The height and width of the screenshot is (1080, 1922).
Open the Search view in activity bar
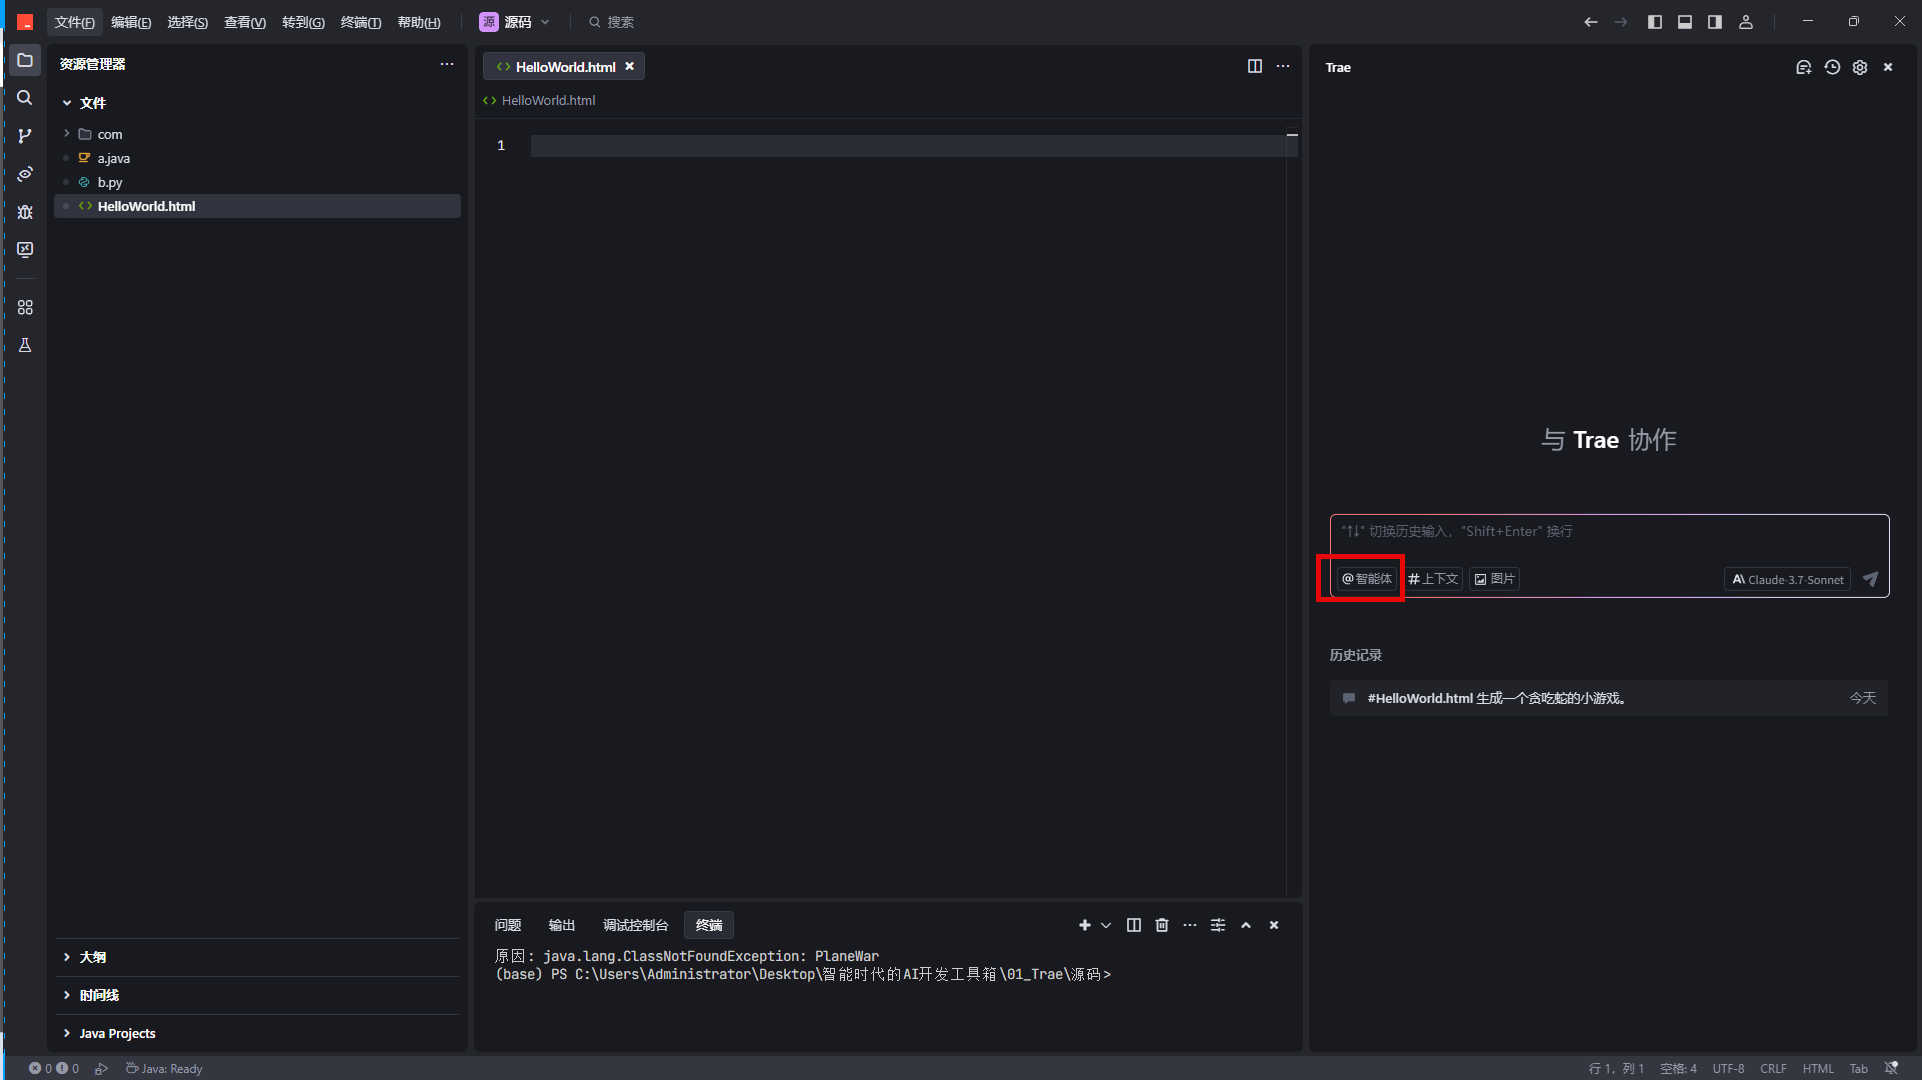[25, 98]
